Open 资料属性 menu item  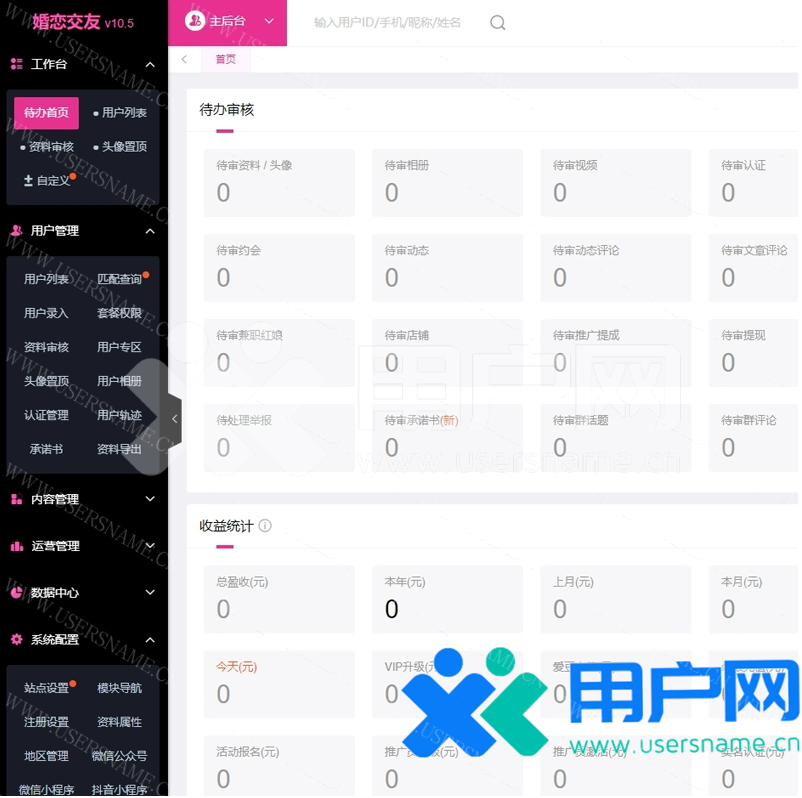119,722
